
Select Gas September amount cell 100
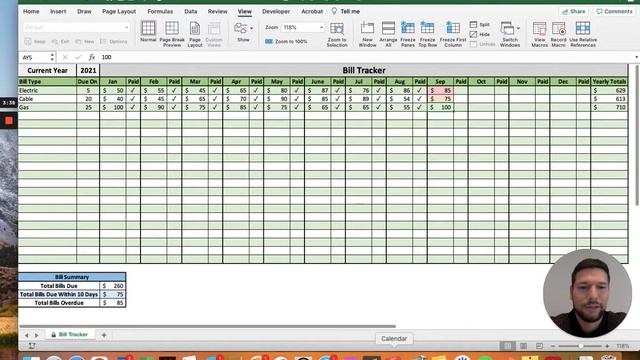pyautogui.click(x=440, y=107)
